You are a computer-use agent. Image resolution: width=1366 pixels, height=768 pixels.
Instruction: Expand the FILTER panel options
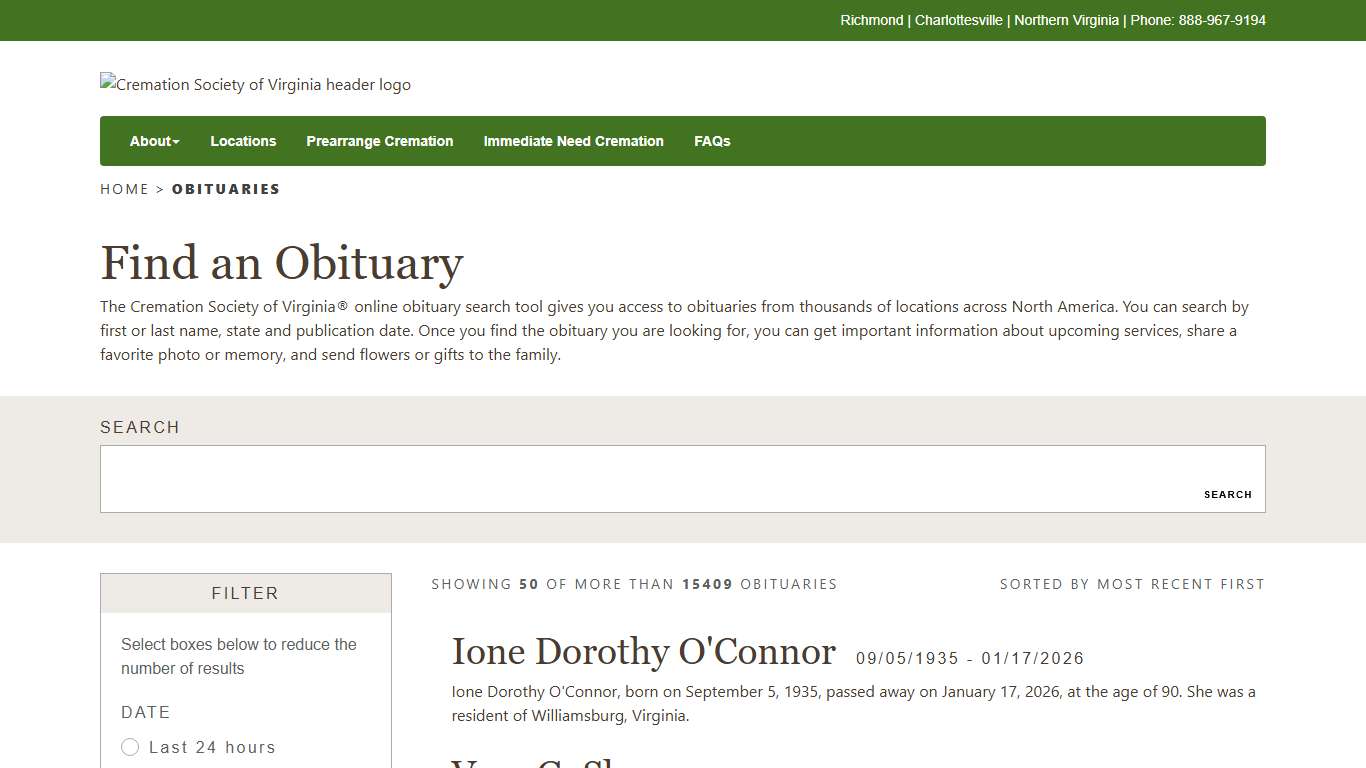tap(245, 593)
